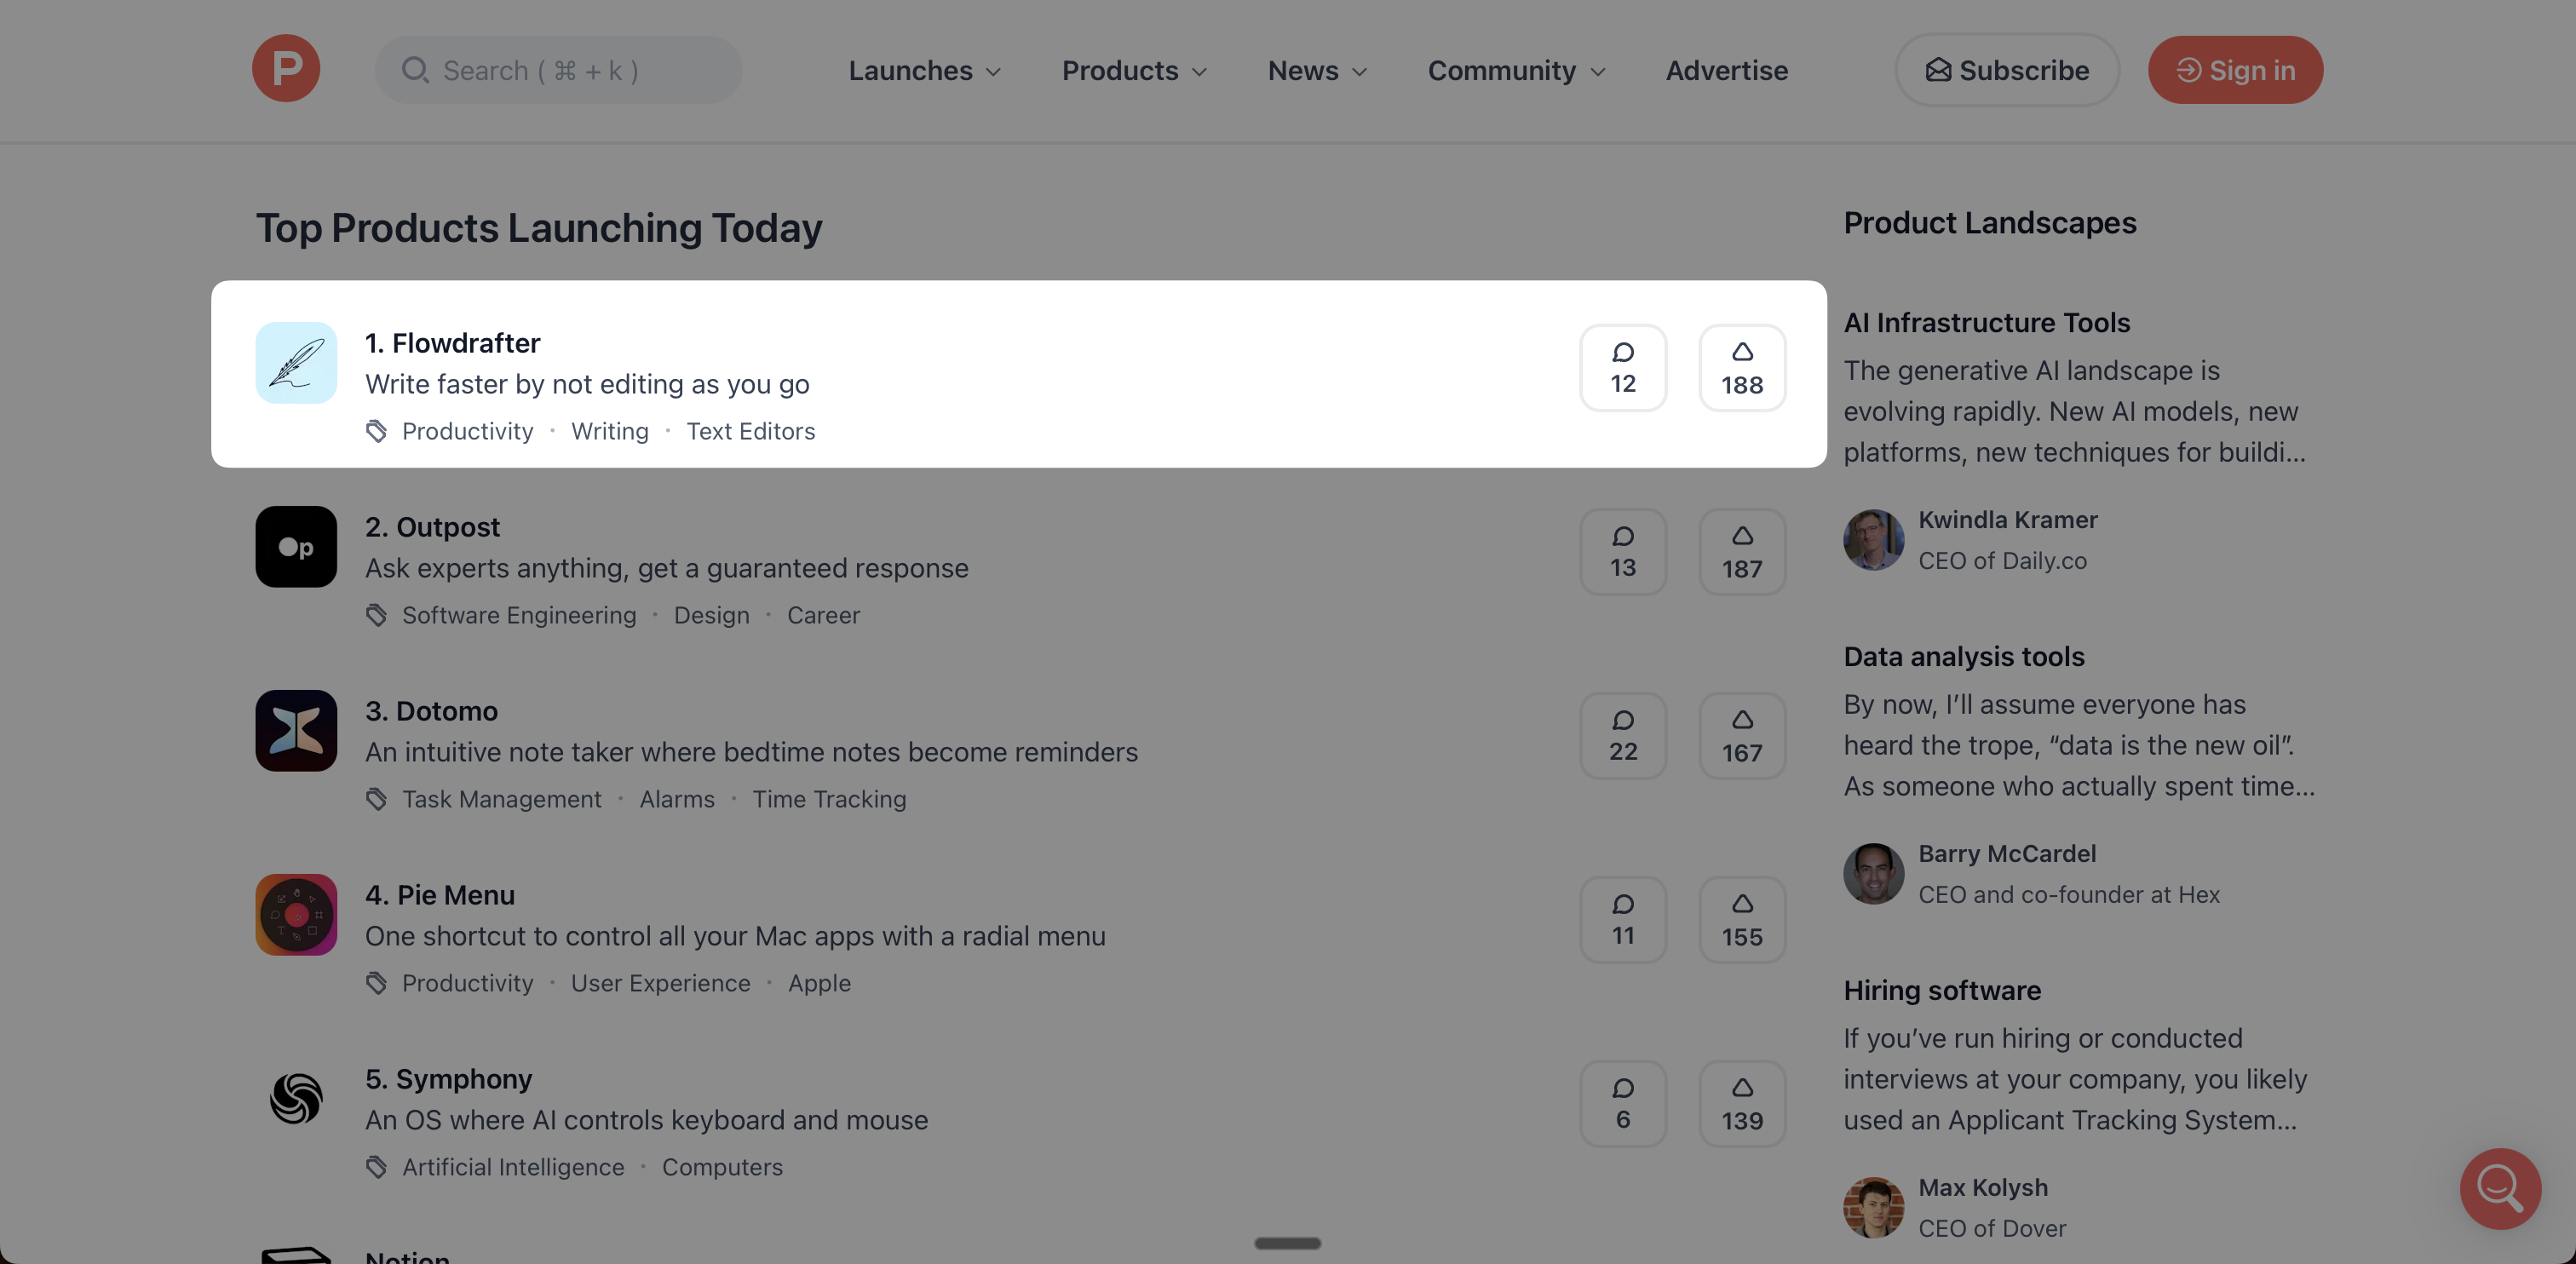Open the Symphony swirl icon

tap(296, 1099)
